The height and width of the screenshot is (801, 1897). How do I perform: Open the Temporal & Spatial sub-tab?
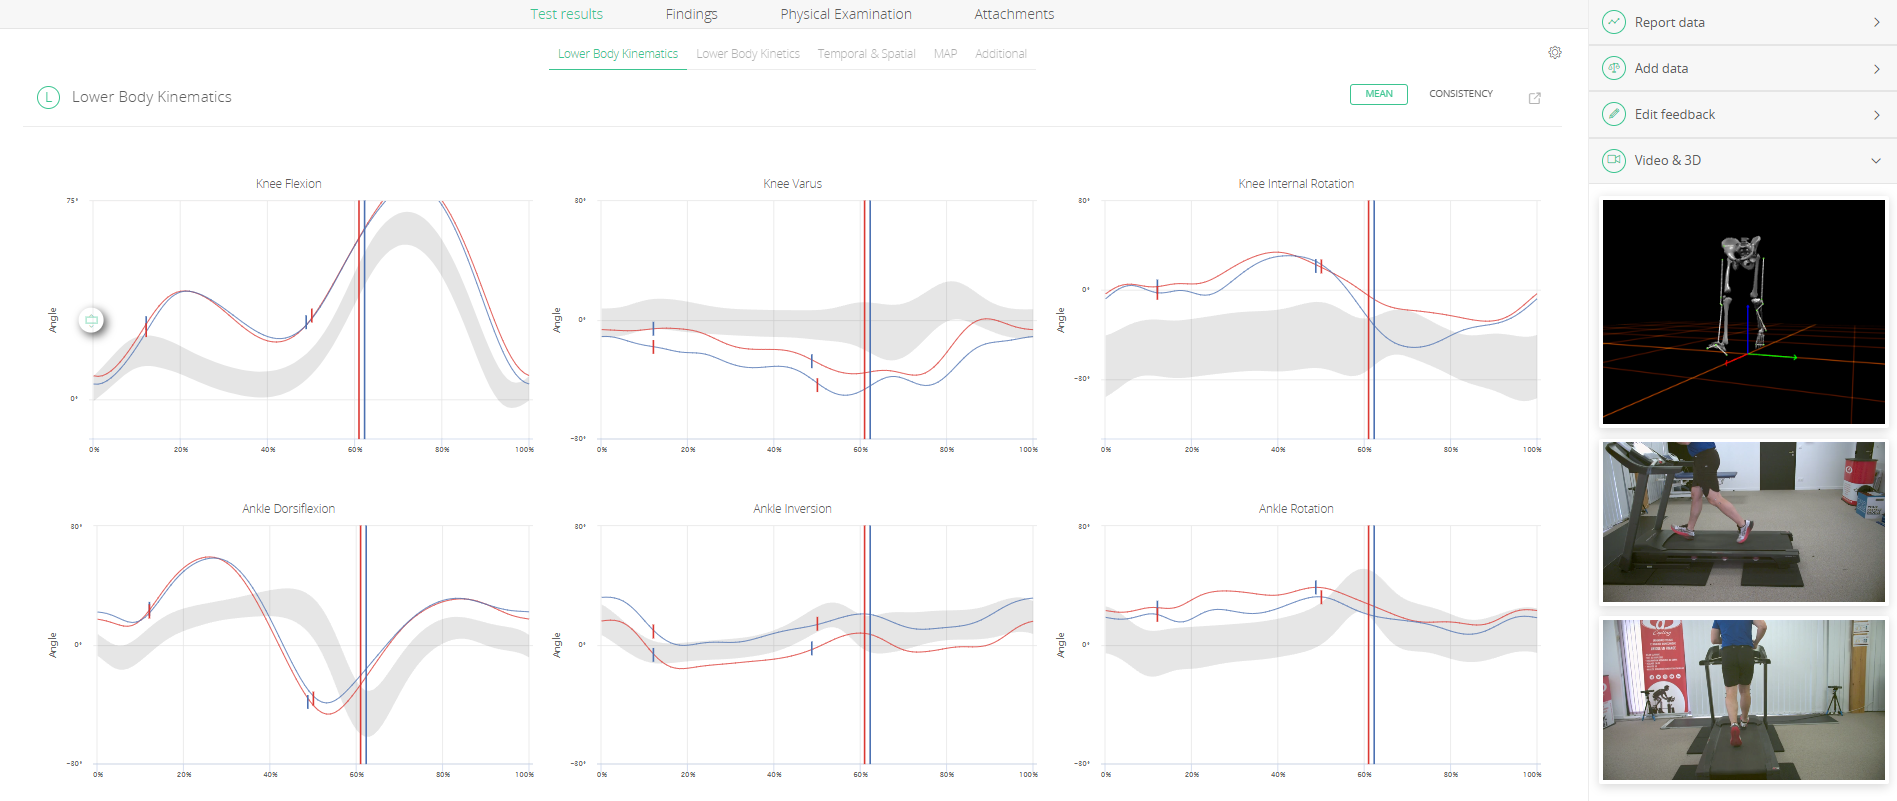tap(866, 54)
